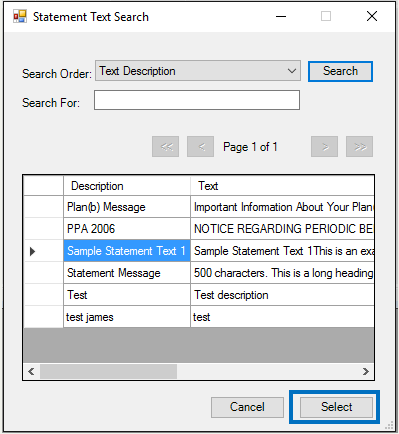Image resolution: width=399 pixels, height=434 pixels.
Task: Jump to last page with >> button
Action: (359, 147)
